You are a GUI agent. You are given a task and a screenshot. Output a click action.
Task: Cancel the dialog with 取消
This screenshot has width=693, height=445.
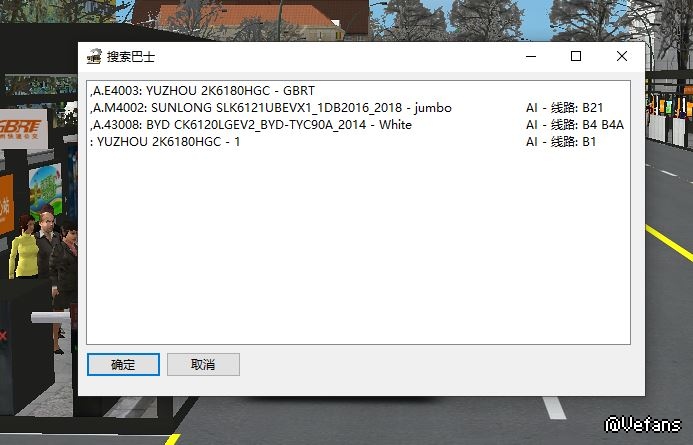[x=203, y=365]
